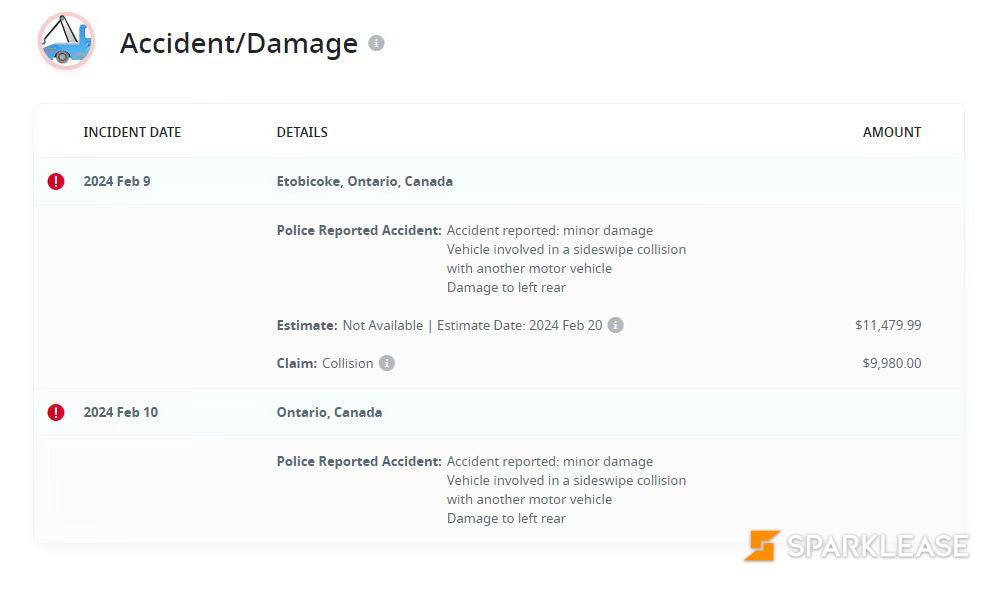Click the tow truck Accident/Damage icon

[x=67, y=41]
